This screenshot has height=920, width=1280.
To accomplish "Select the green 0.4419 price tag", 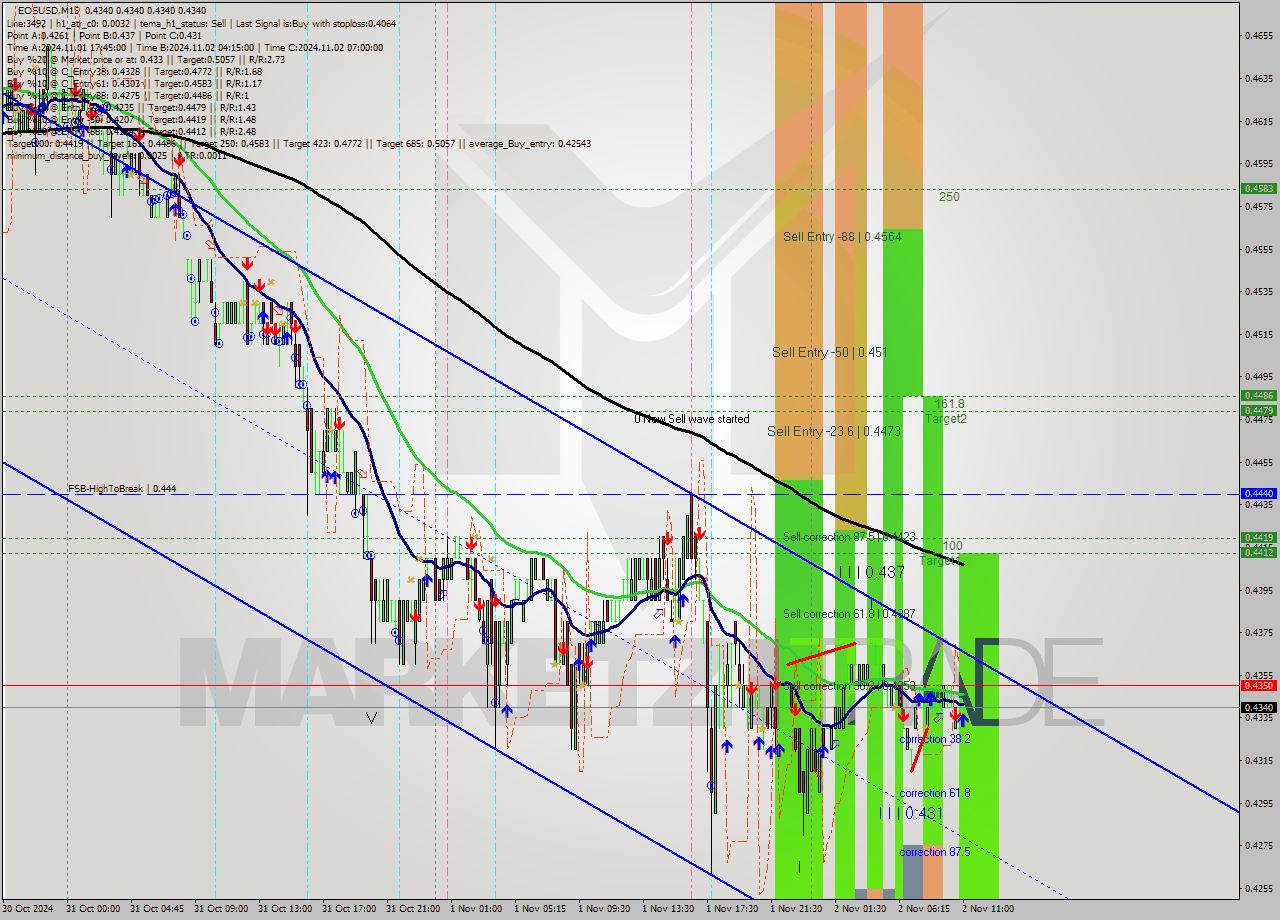I will click(x=1257, y=537).
